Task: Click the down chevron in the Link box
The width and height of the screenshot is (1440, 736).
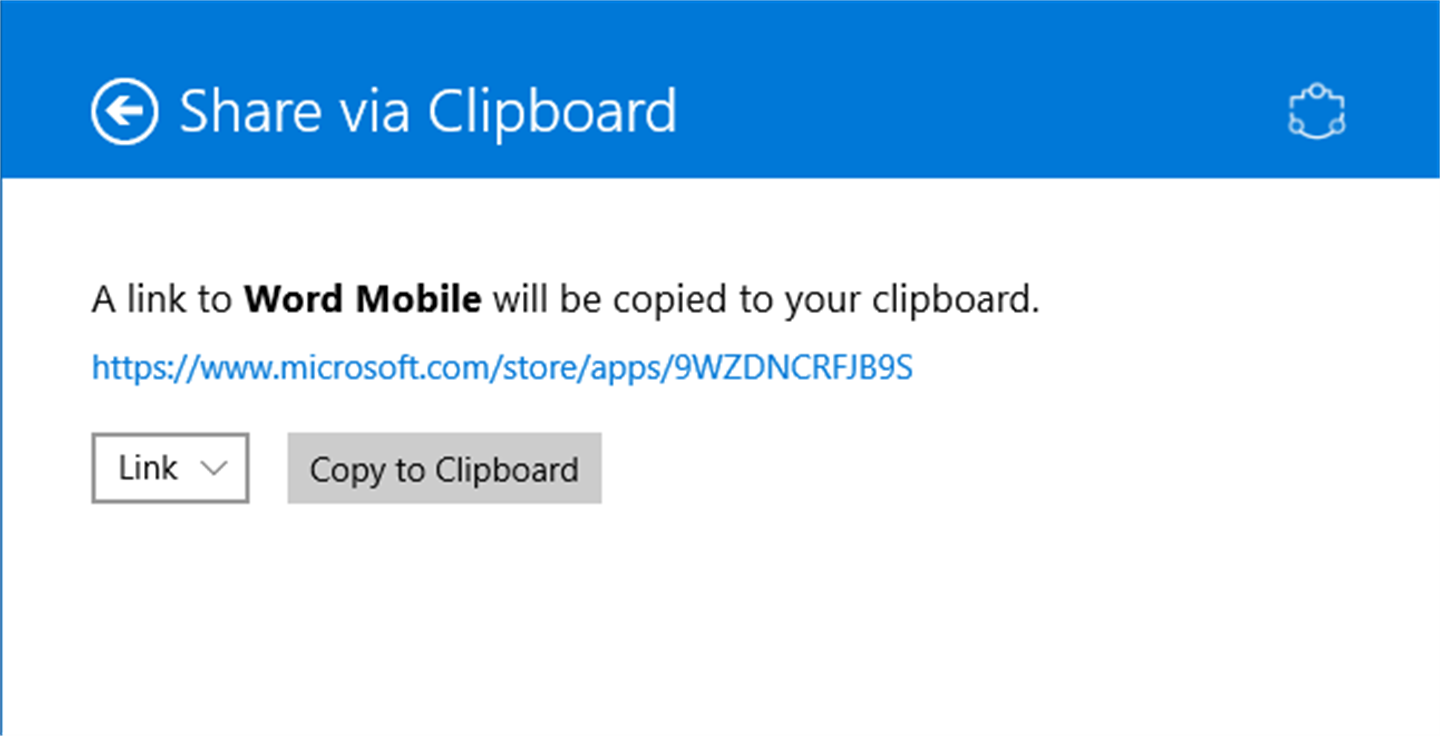Action: 214,468
